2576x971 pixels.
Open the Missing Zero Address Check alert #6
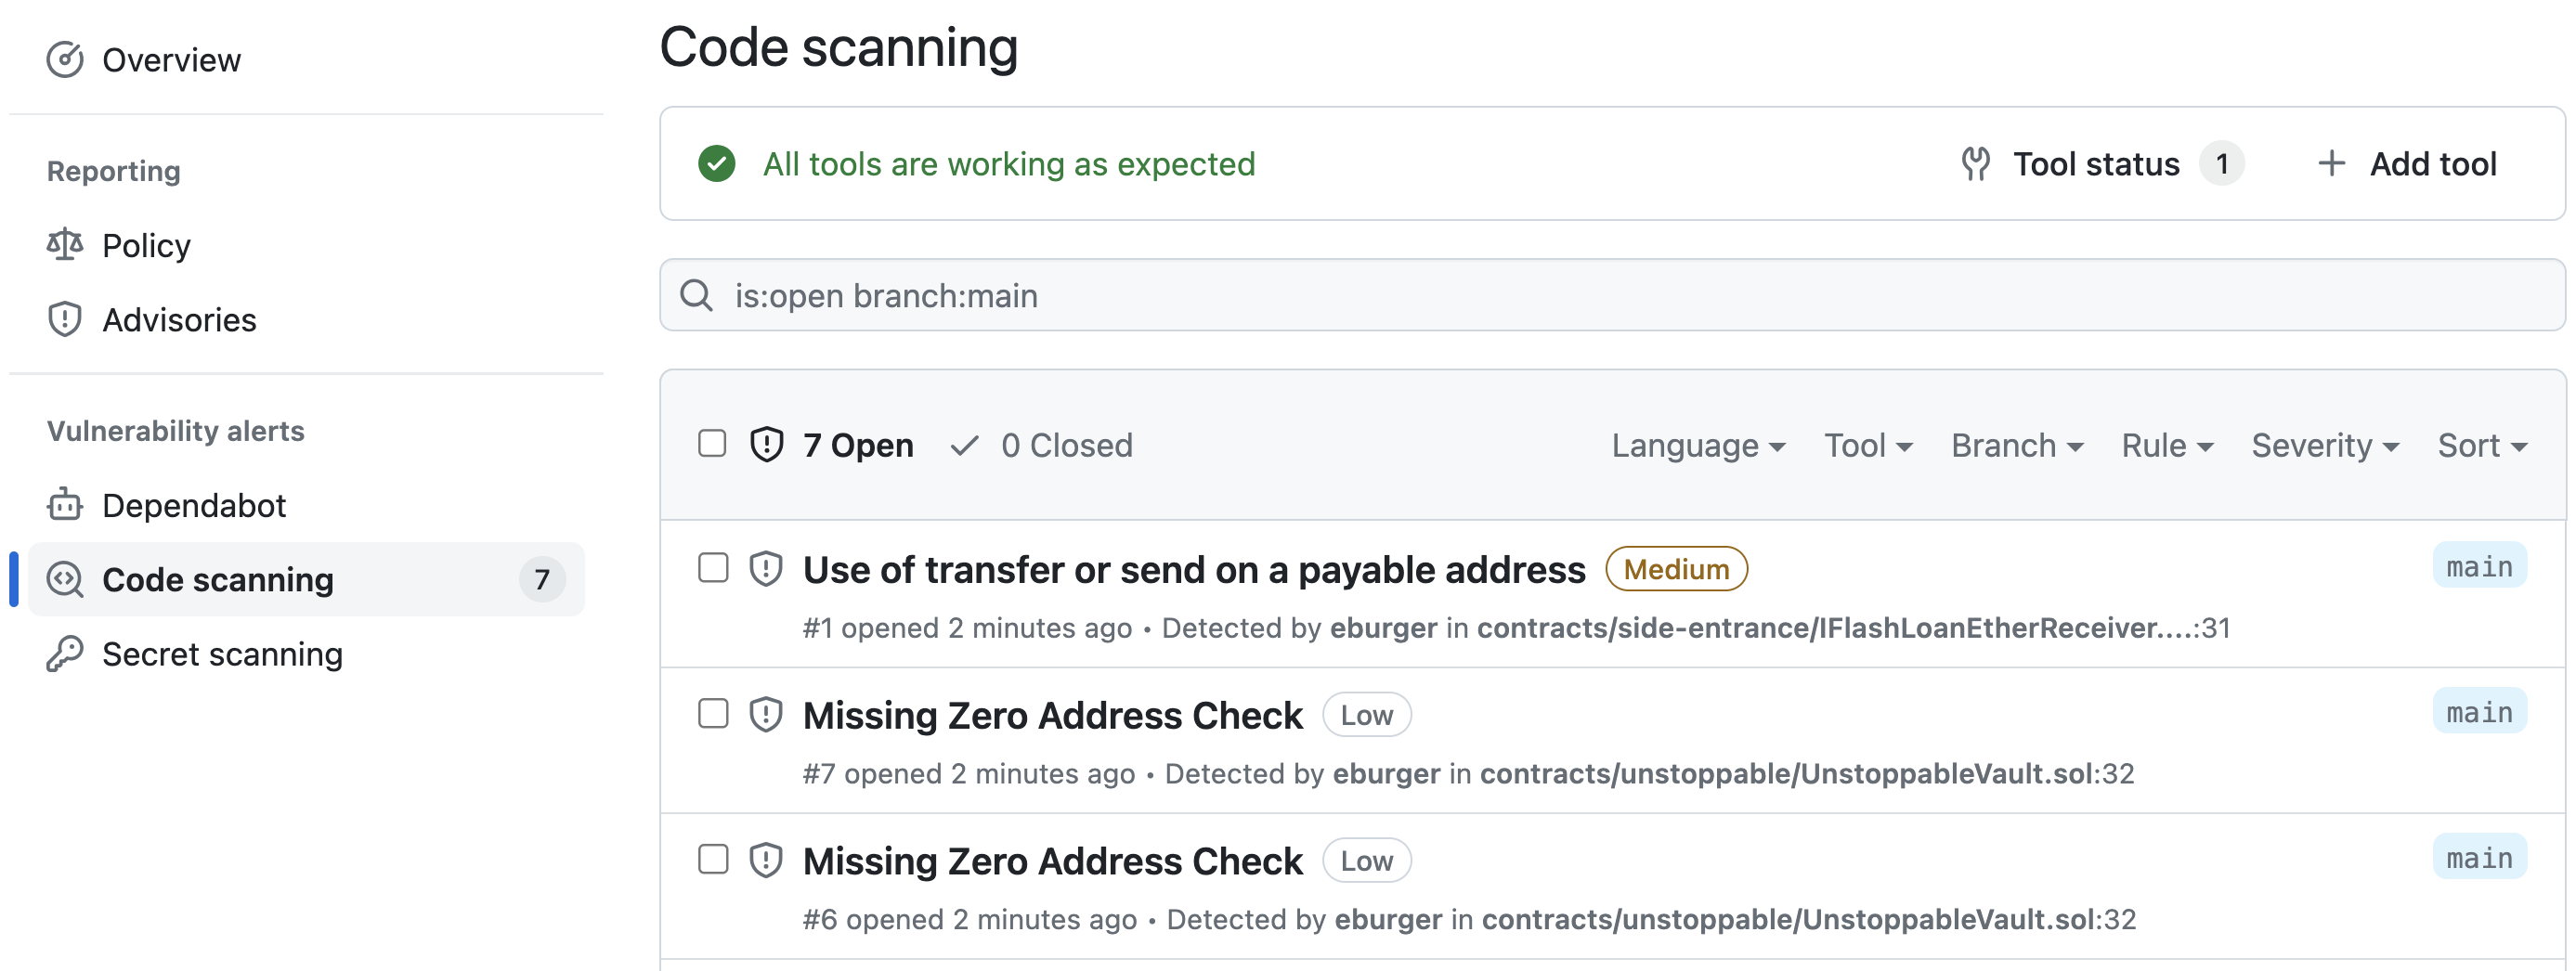pyautogui.click(x=1051, y=860)
